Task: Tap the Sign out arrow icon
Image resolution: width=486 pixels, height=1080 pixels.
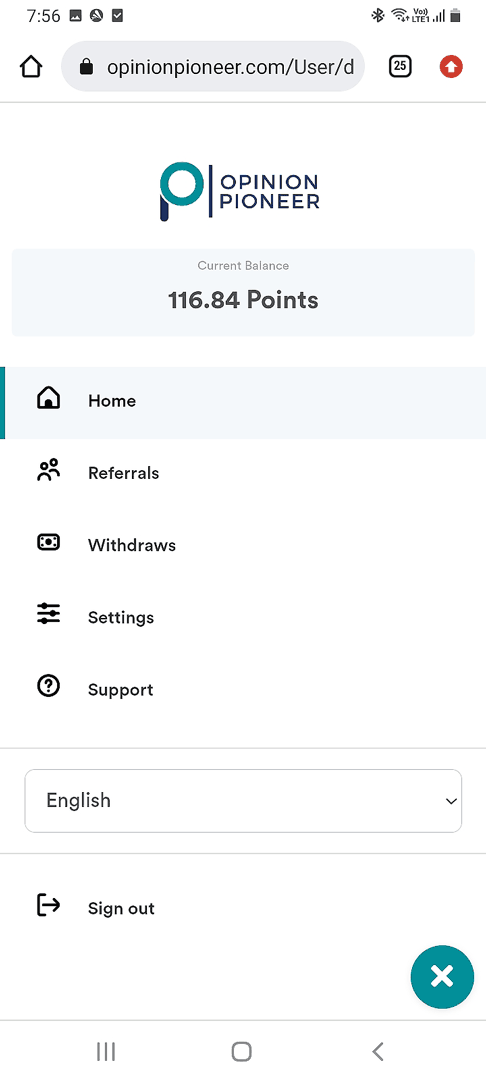Action: (48, 905)
